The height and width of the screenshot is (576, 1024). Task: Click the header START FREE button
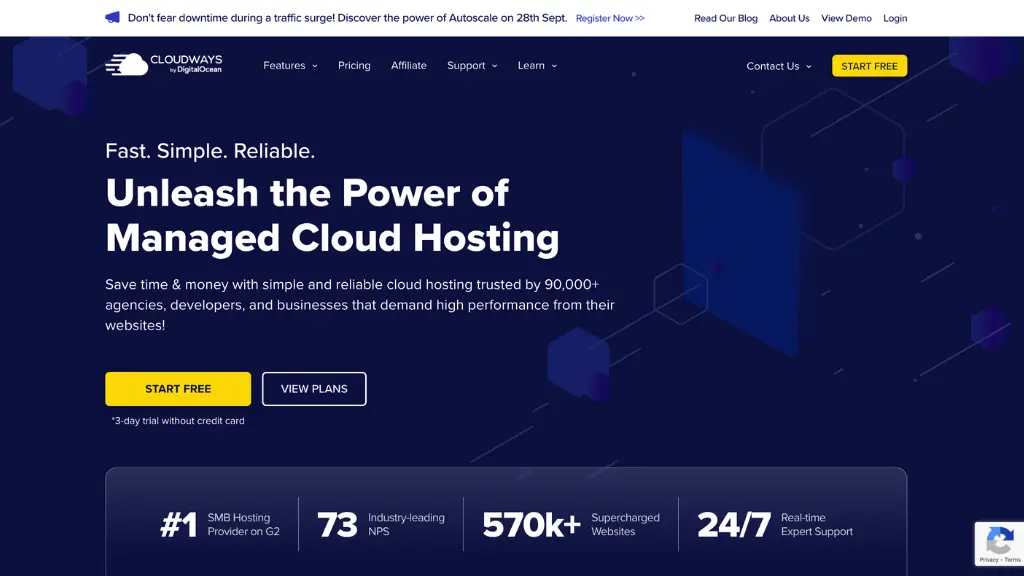tap(869, 66)
